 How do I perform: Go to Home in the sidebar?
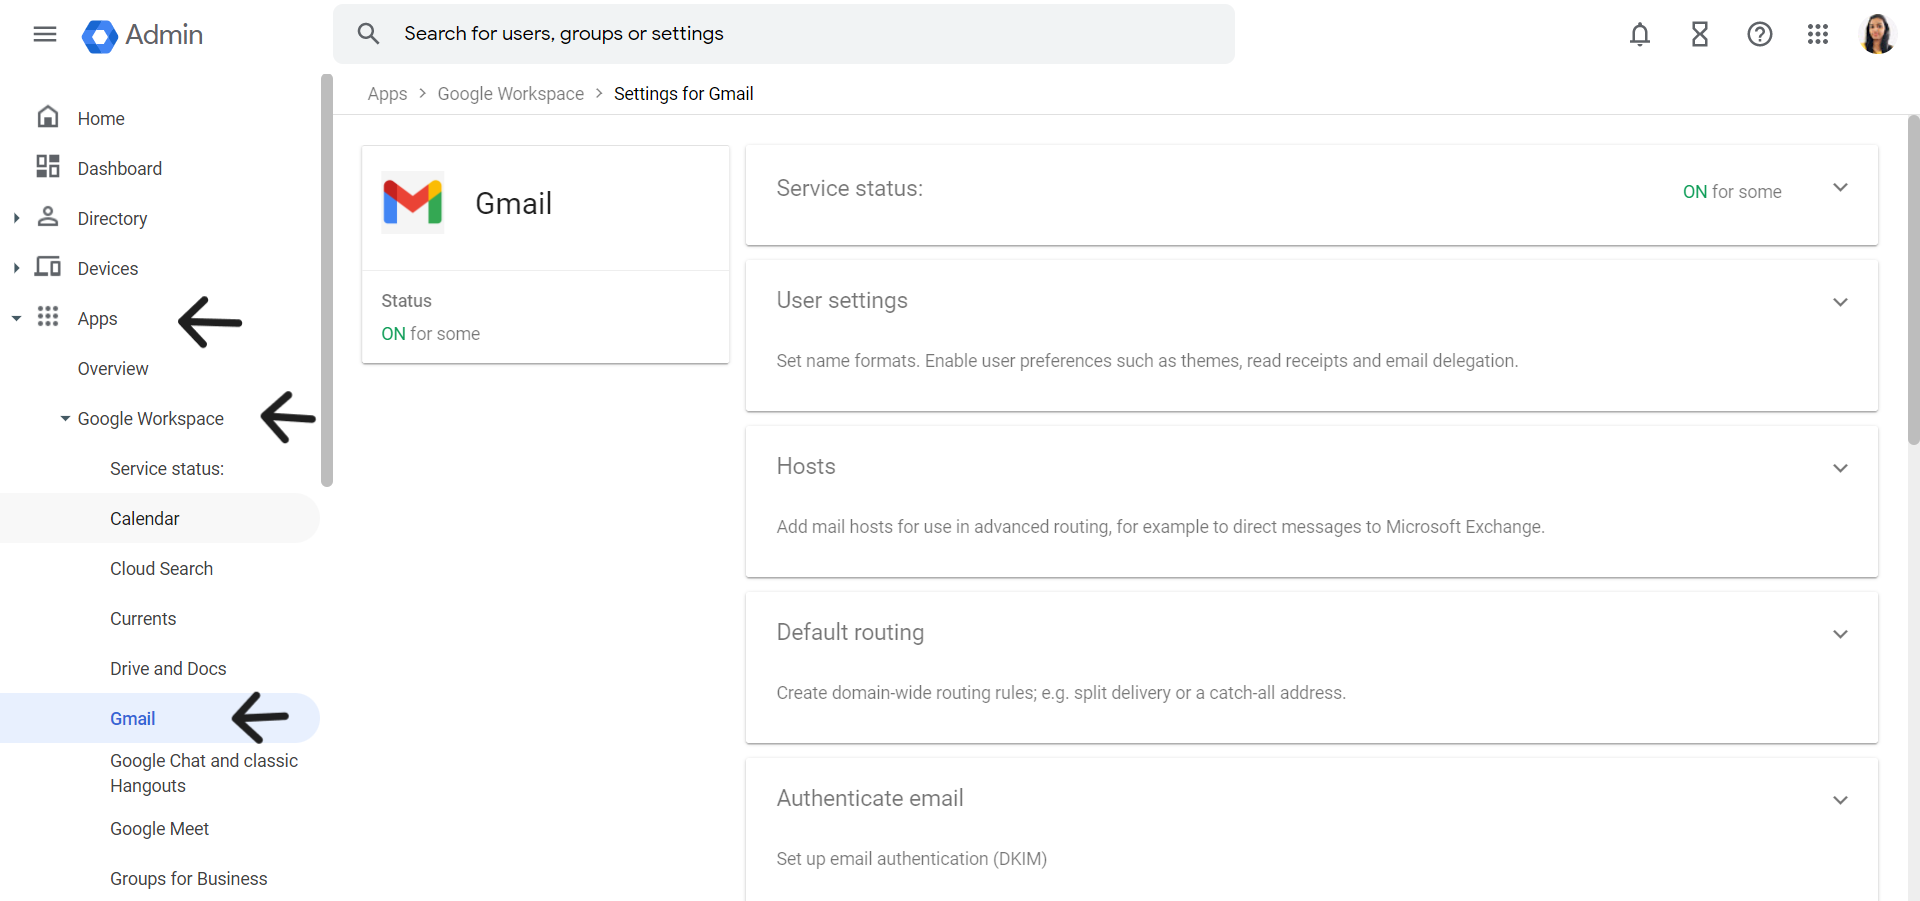click(x=101, y=119)
